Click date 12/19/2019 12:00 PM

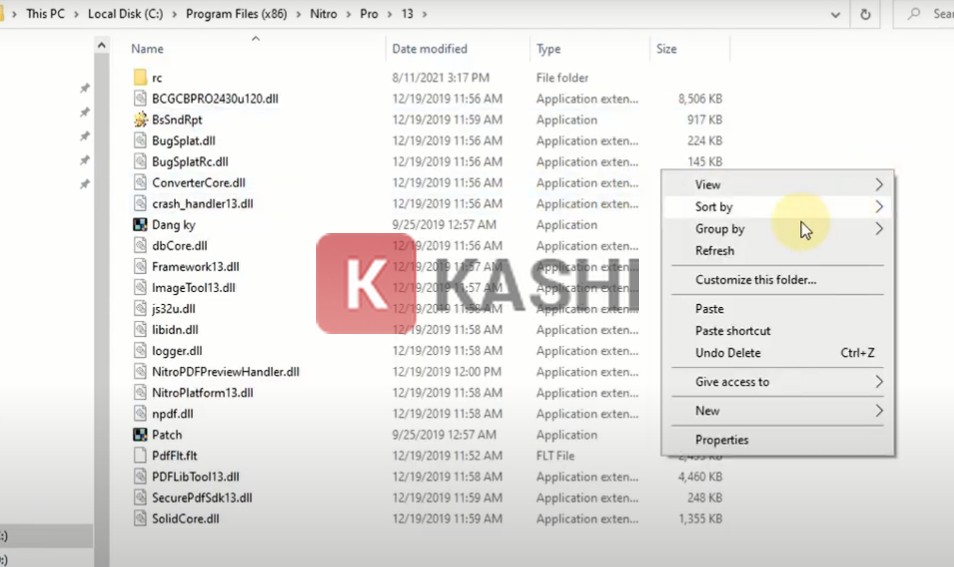447,371
